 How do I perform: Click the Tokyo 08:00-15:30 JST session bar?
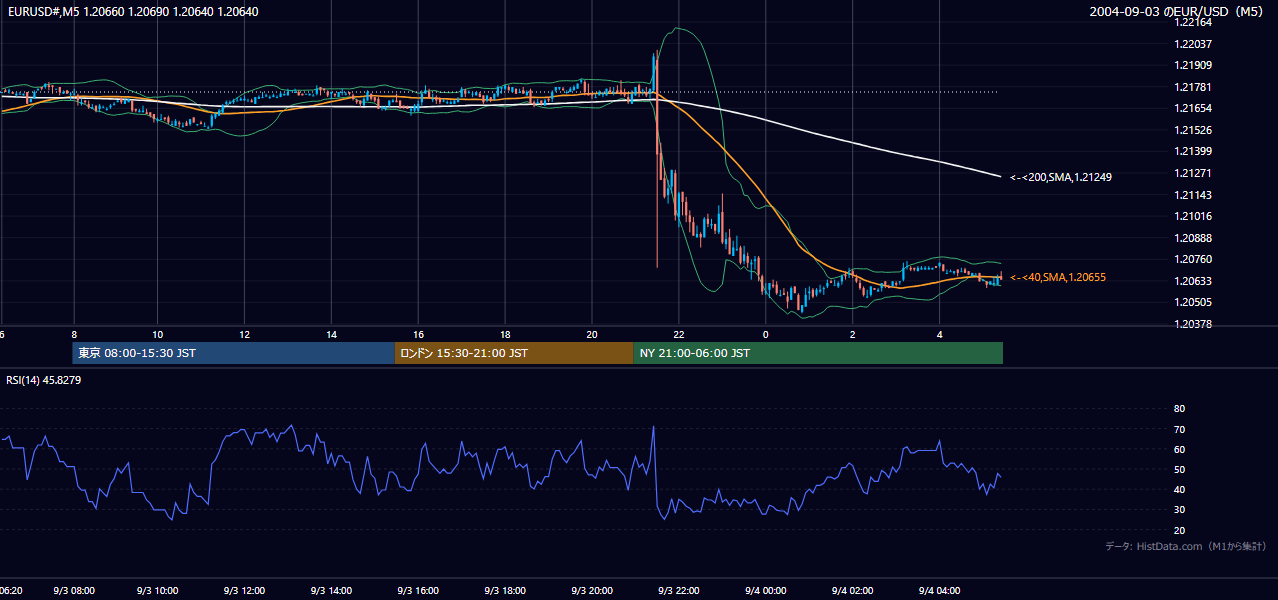(234, 353)
